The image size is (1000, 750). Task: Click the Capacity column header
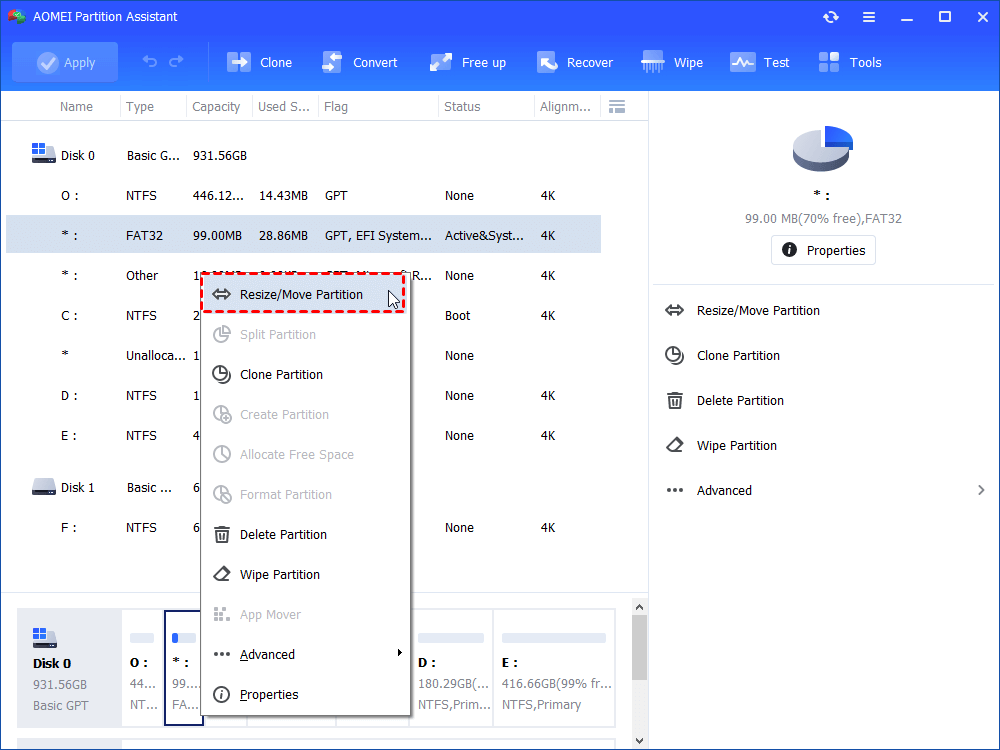point(216,107)
